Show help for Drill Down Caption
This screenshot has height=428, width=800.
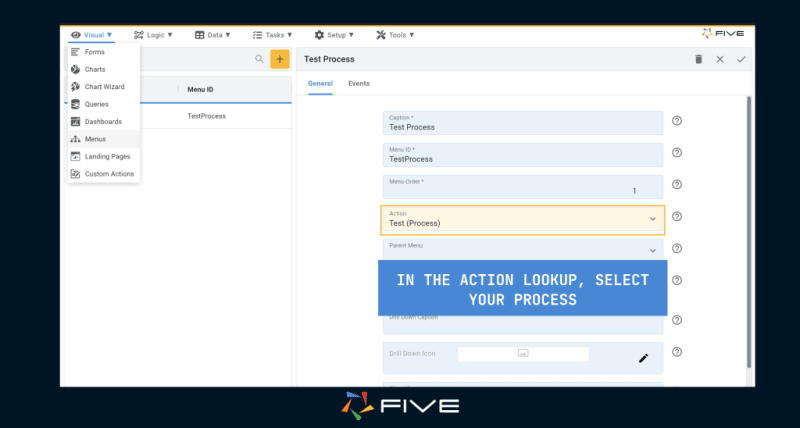pos(677,320)
